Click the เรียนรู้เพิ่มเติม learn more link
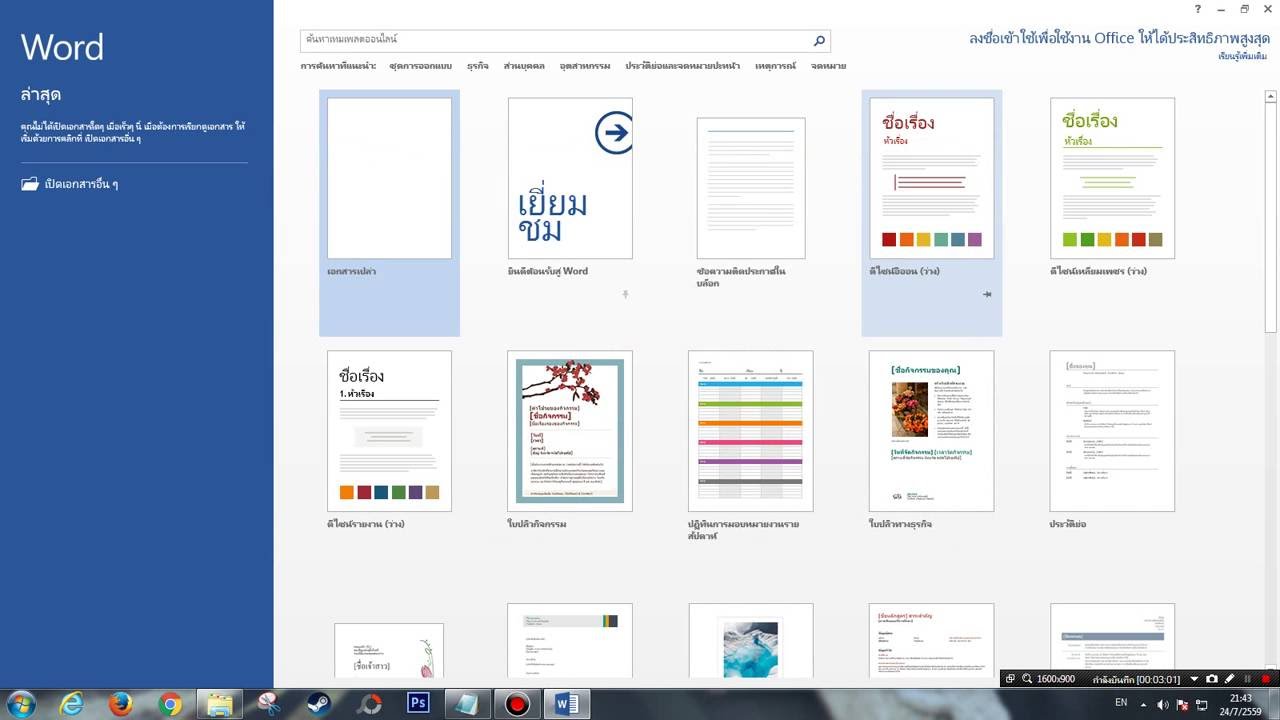This screenshot has height=720, width=1280. (1242, 57)
